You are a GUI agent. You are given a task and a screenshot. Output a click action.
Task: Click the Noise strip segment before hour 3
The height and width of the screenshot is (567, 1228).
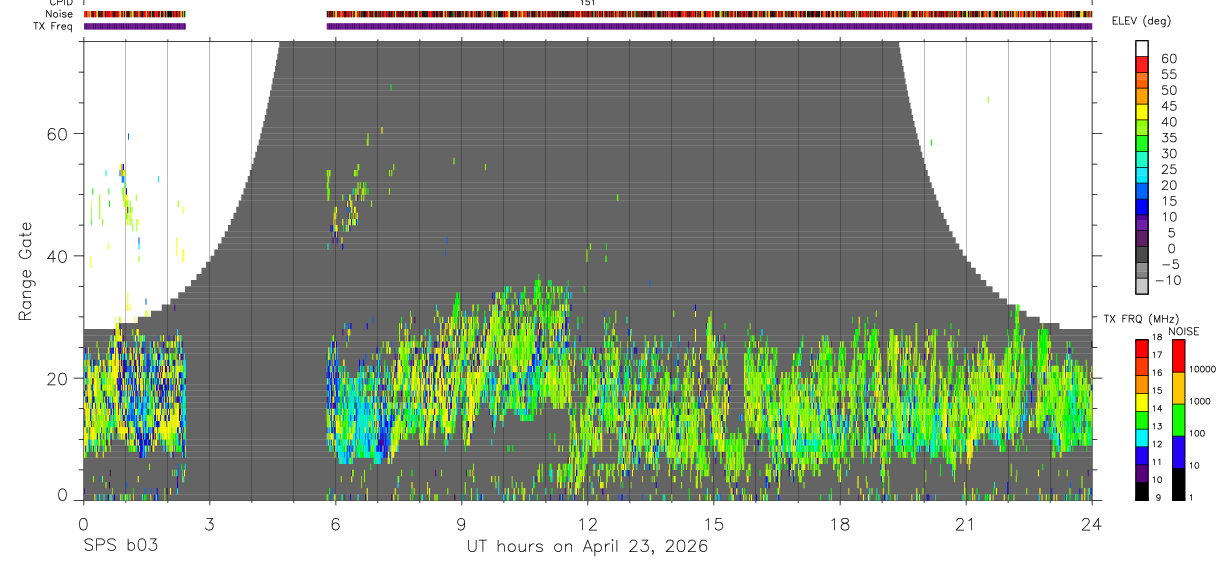point(135,15)
